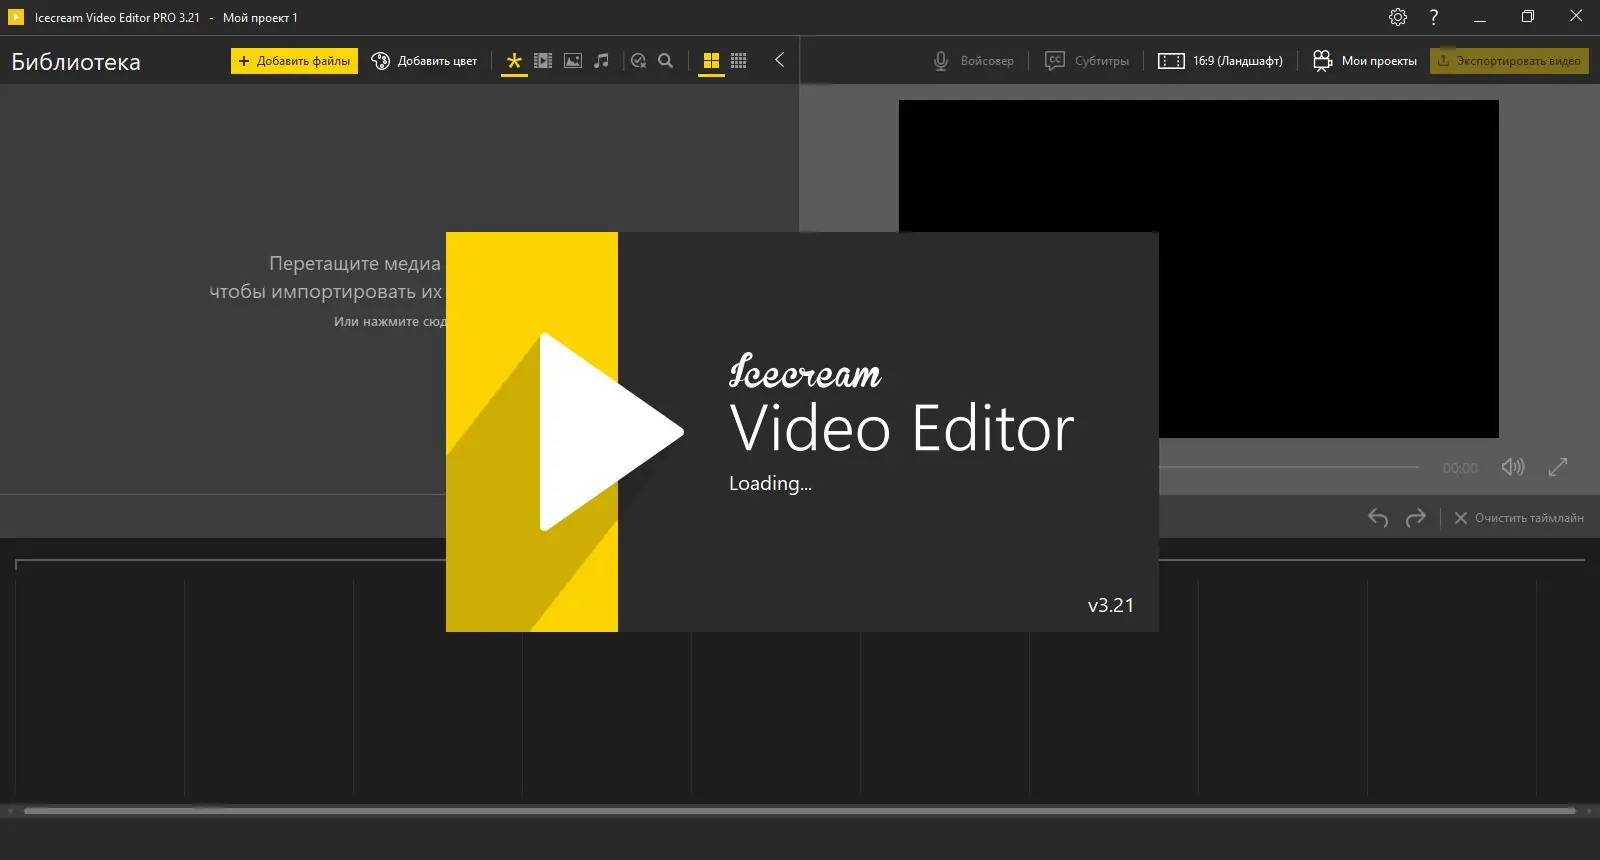Image resolution: width=1600 pixels, height=860 pixels.
Task: Switch to small grid view
Action: [739, 61]
